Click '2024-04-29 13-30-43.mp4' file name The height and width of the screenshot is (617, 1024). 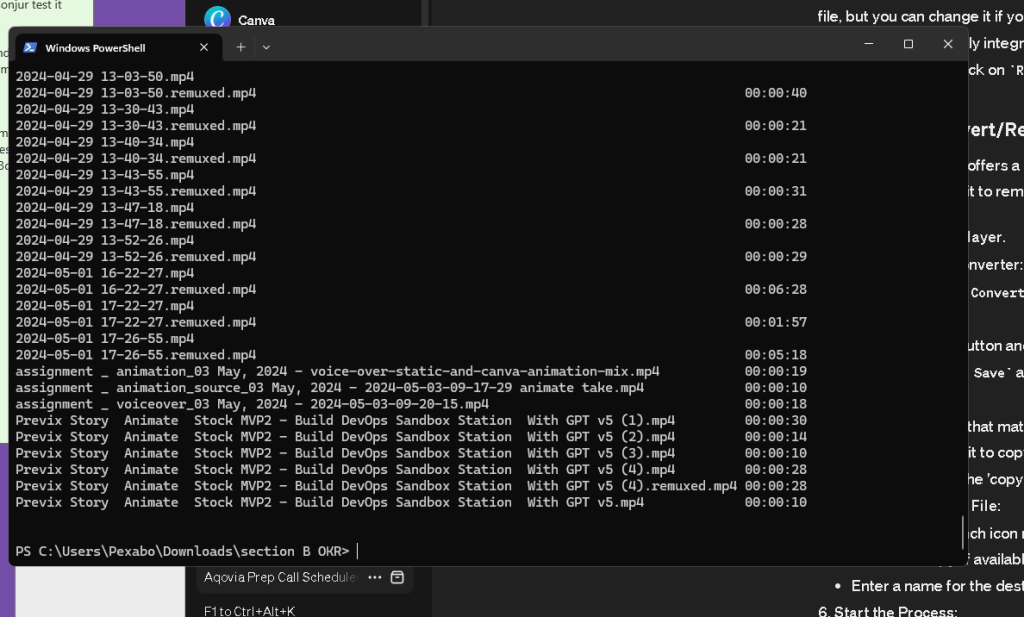[104, 109]
